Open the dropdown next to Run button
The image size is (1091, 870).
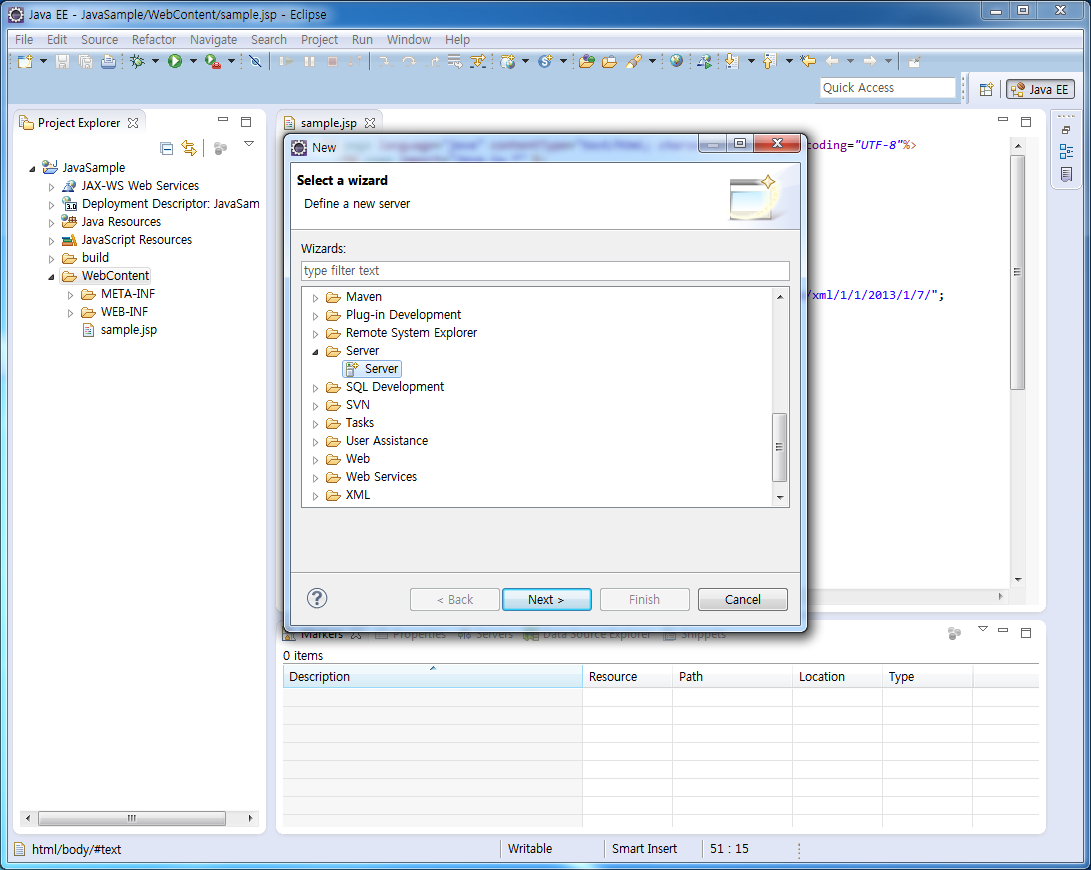point(192,62)
